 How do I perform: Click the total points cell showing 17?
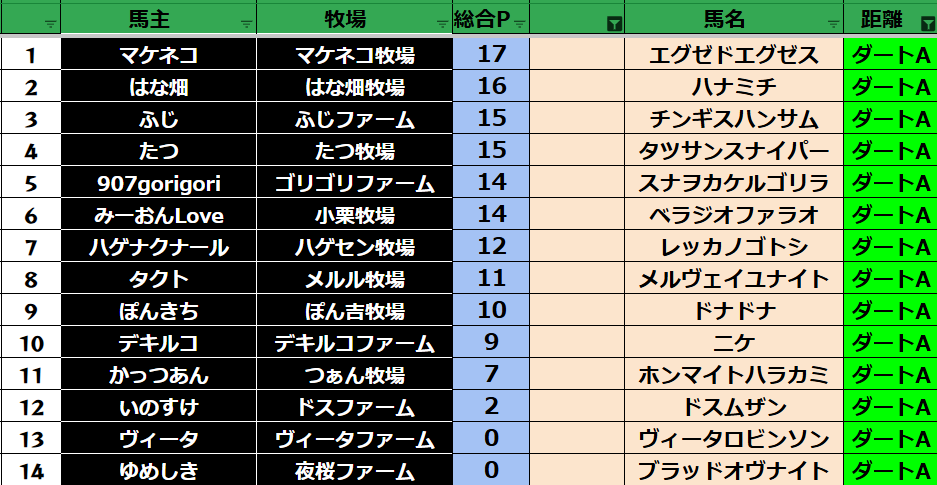491,55
